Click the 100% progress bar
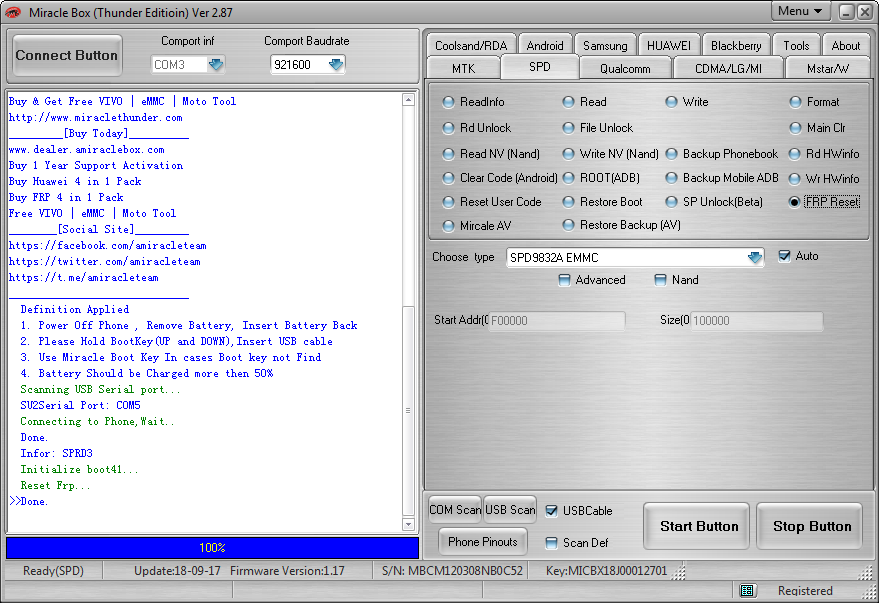Viewport: 879px width, 603px height. (x=212, y=548)
